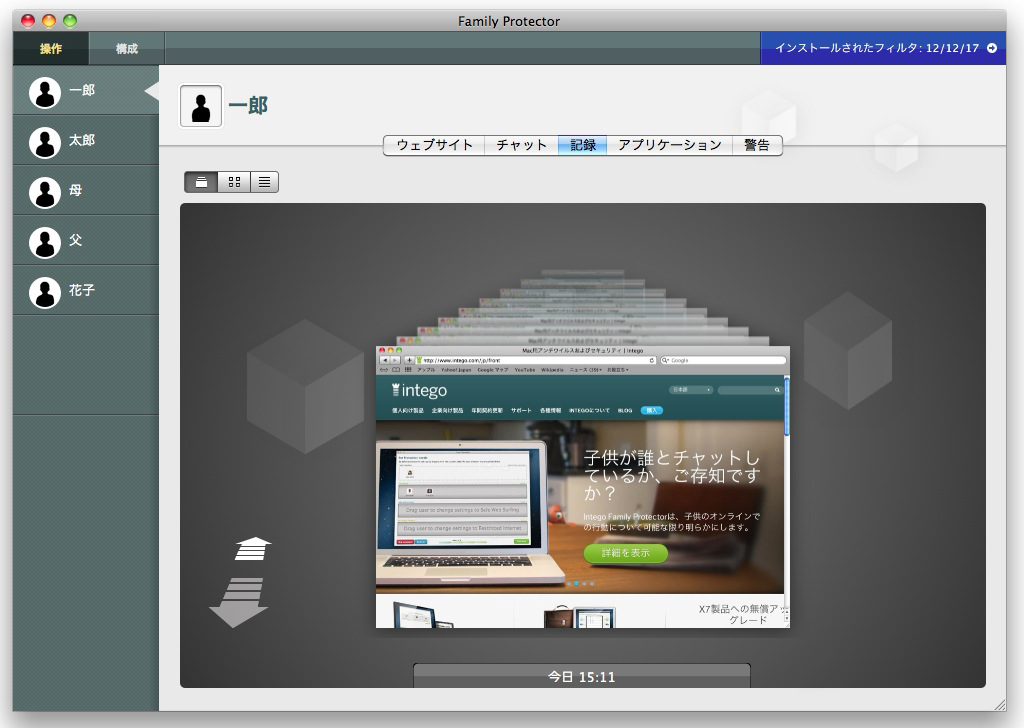Click the front recorded screenshot thumbnail
The width and height of the screenshot is (1024, 728).
pyautogui.click(x=583, y=487)
